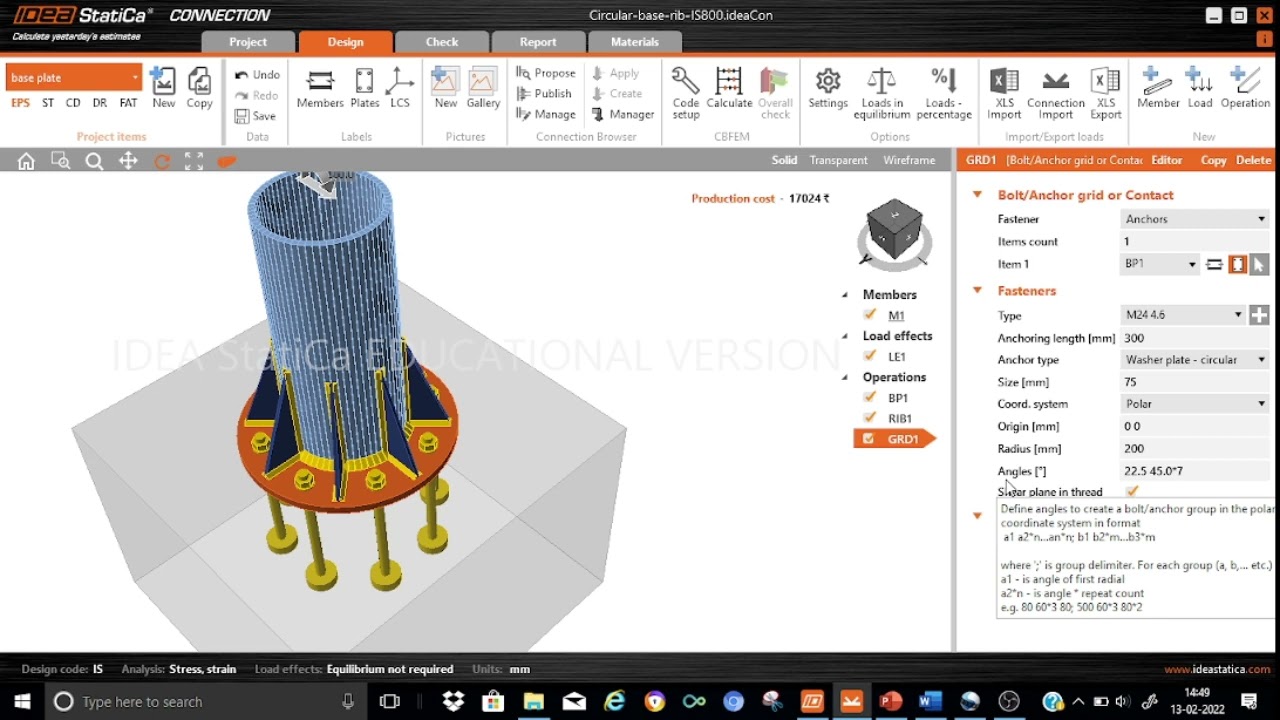
Task: Open the Type M24 4.6 dropdown
Action: (x=1183, y=315)
